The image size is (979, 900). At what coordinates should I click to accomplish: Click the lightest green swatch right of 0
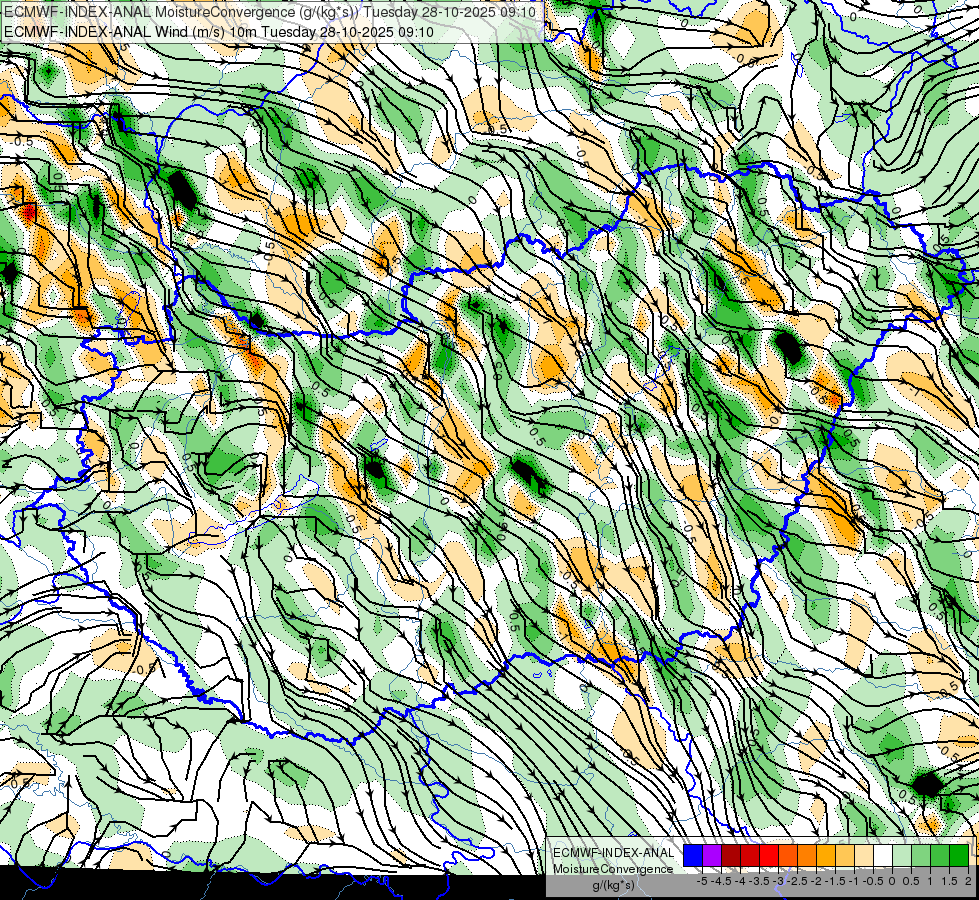pos(902,855)
